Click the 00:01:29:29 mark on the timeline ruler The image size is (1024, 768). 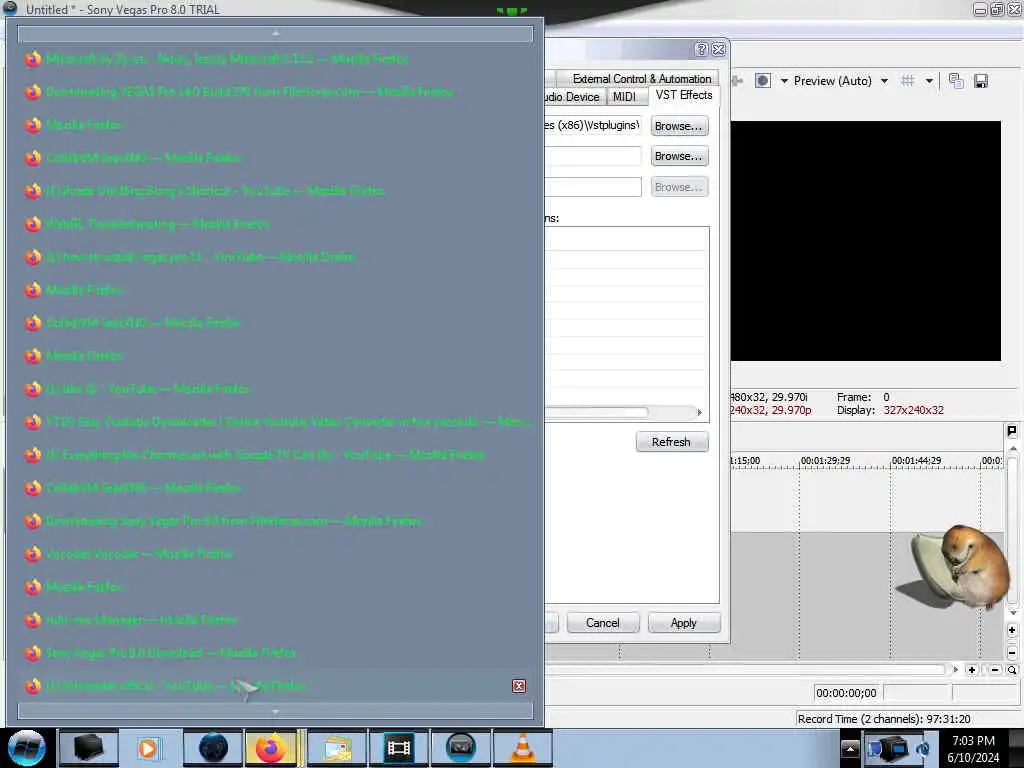pos(825,460)
